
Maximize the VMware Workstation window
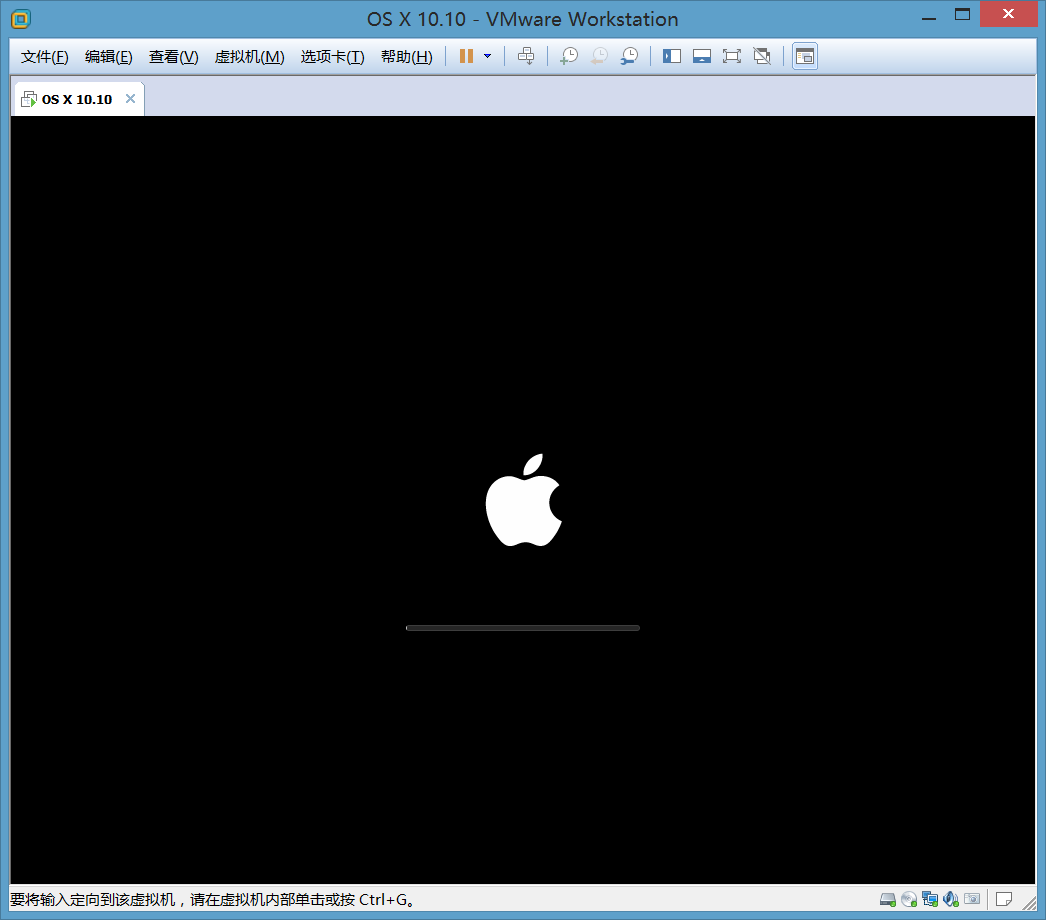pyautogui.click(x=963, y=15)
